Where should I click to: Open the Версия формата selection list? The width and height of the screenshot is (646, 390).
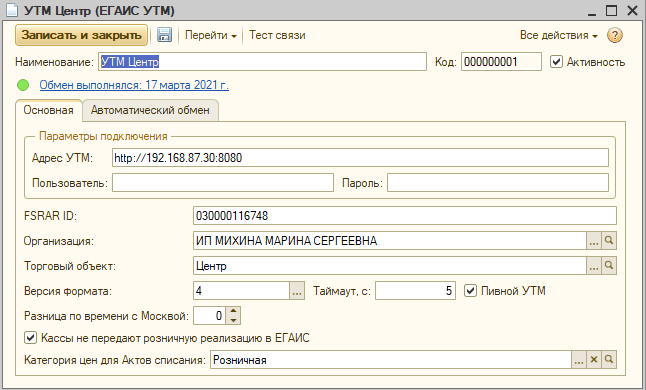(297, 291)
